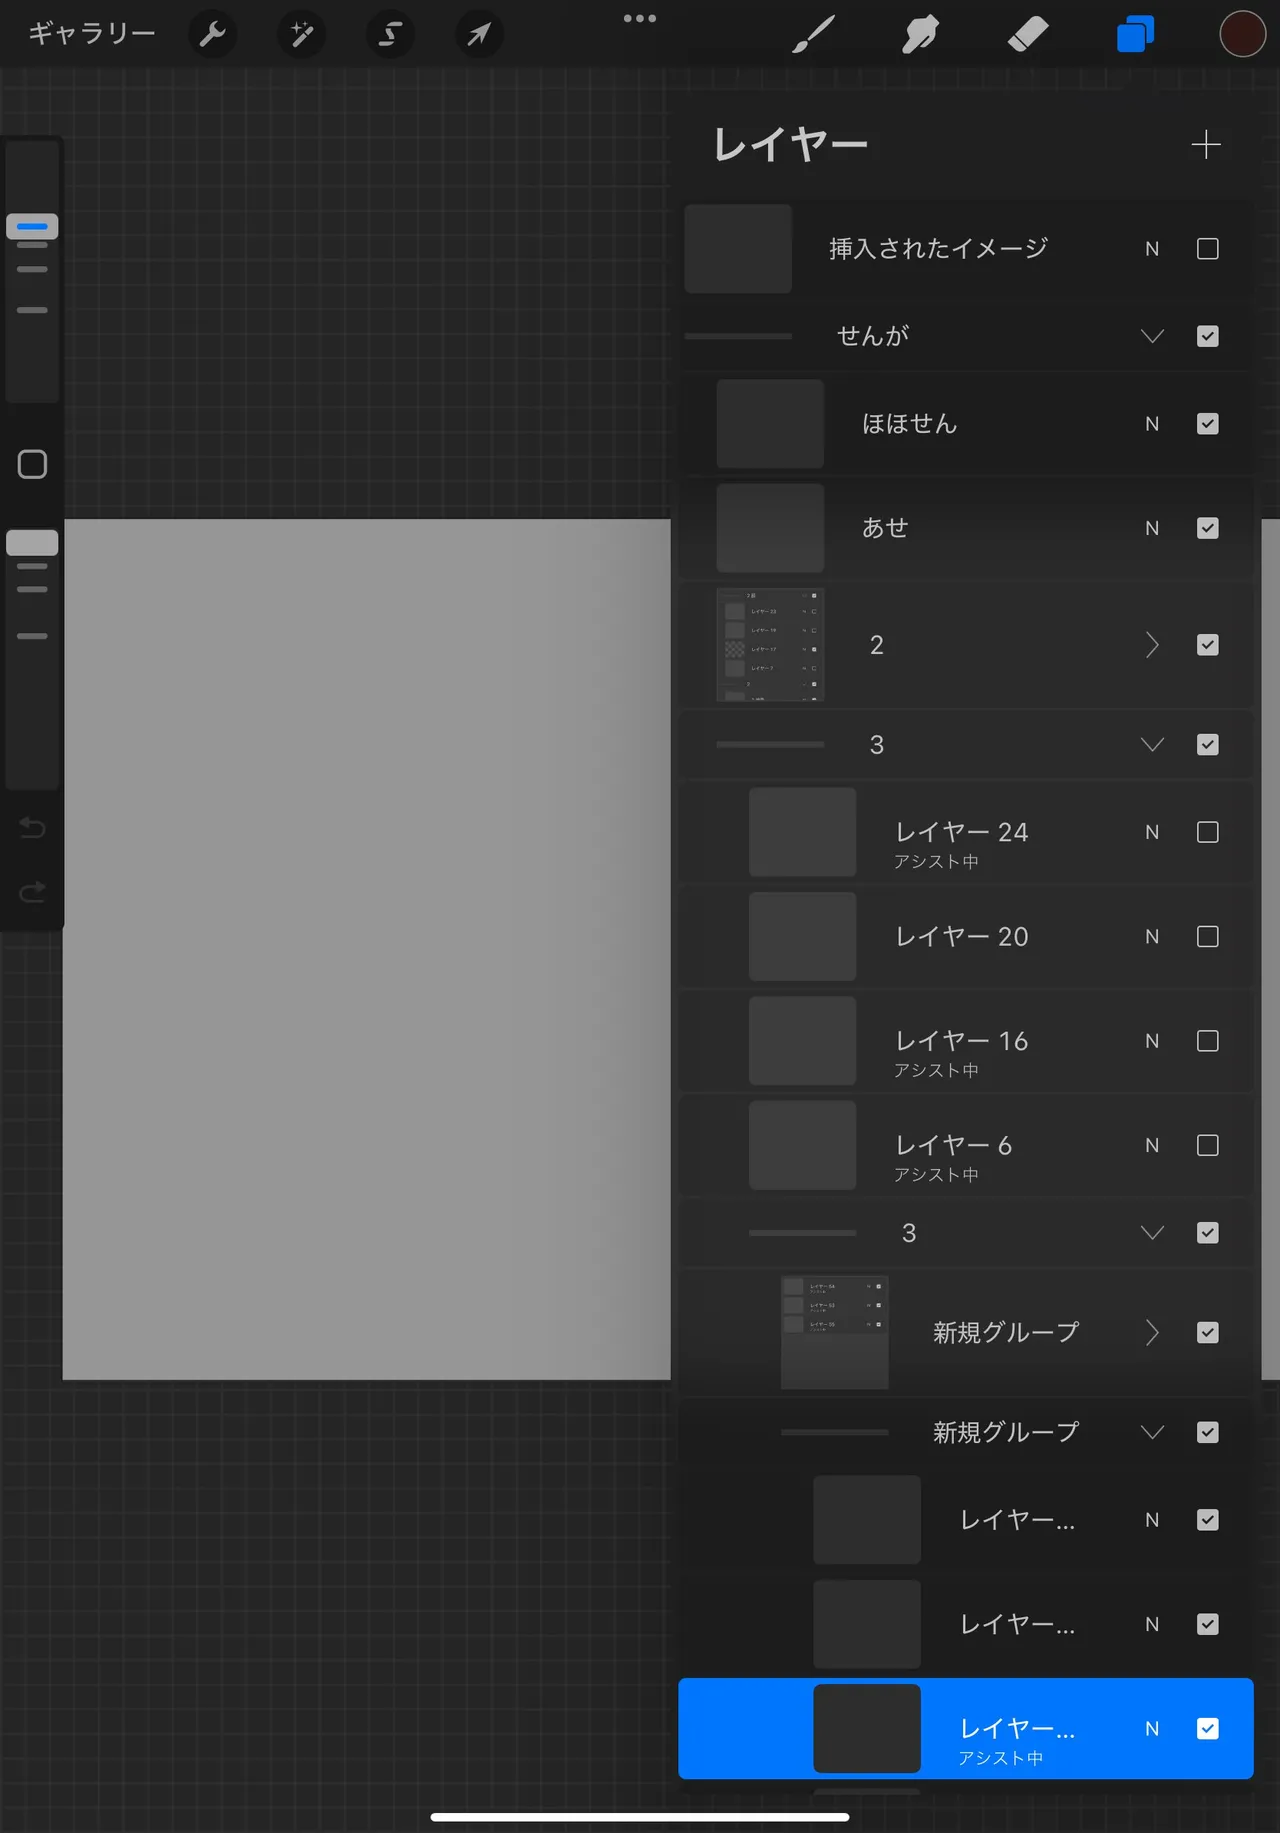Open the three-dot menu at top

[x=640, y=18]
